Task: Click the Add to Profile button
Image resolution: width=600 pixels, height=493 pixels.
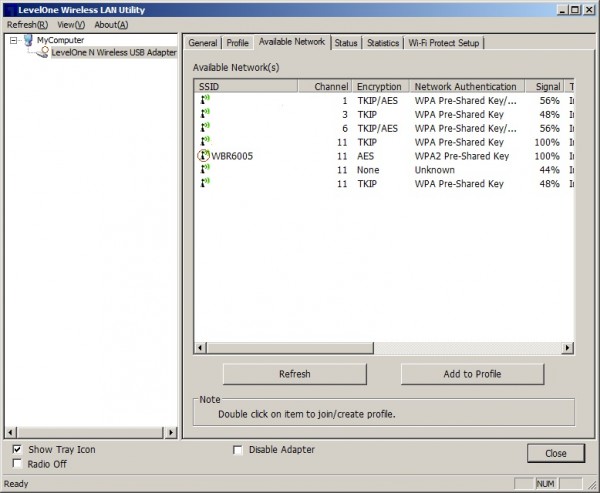Action: pyautogui.click(x=472, y=374)
